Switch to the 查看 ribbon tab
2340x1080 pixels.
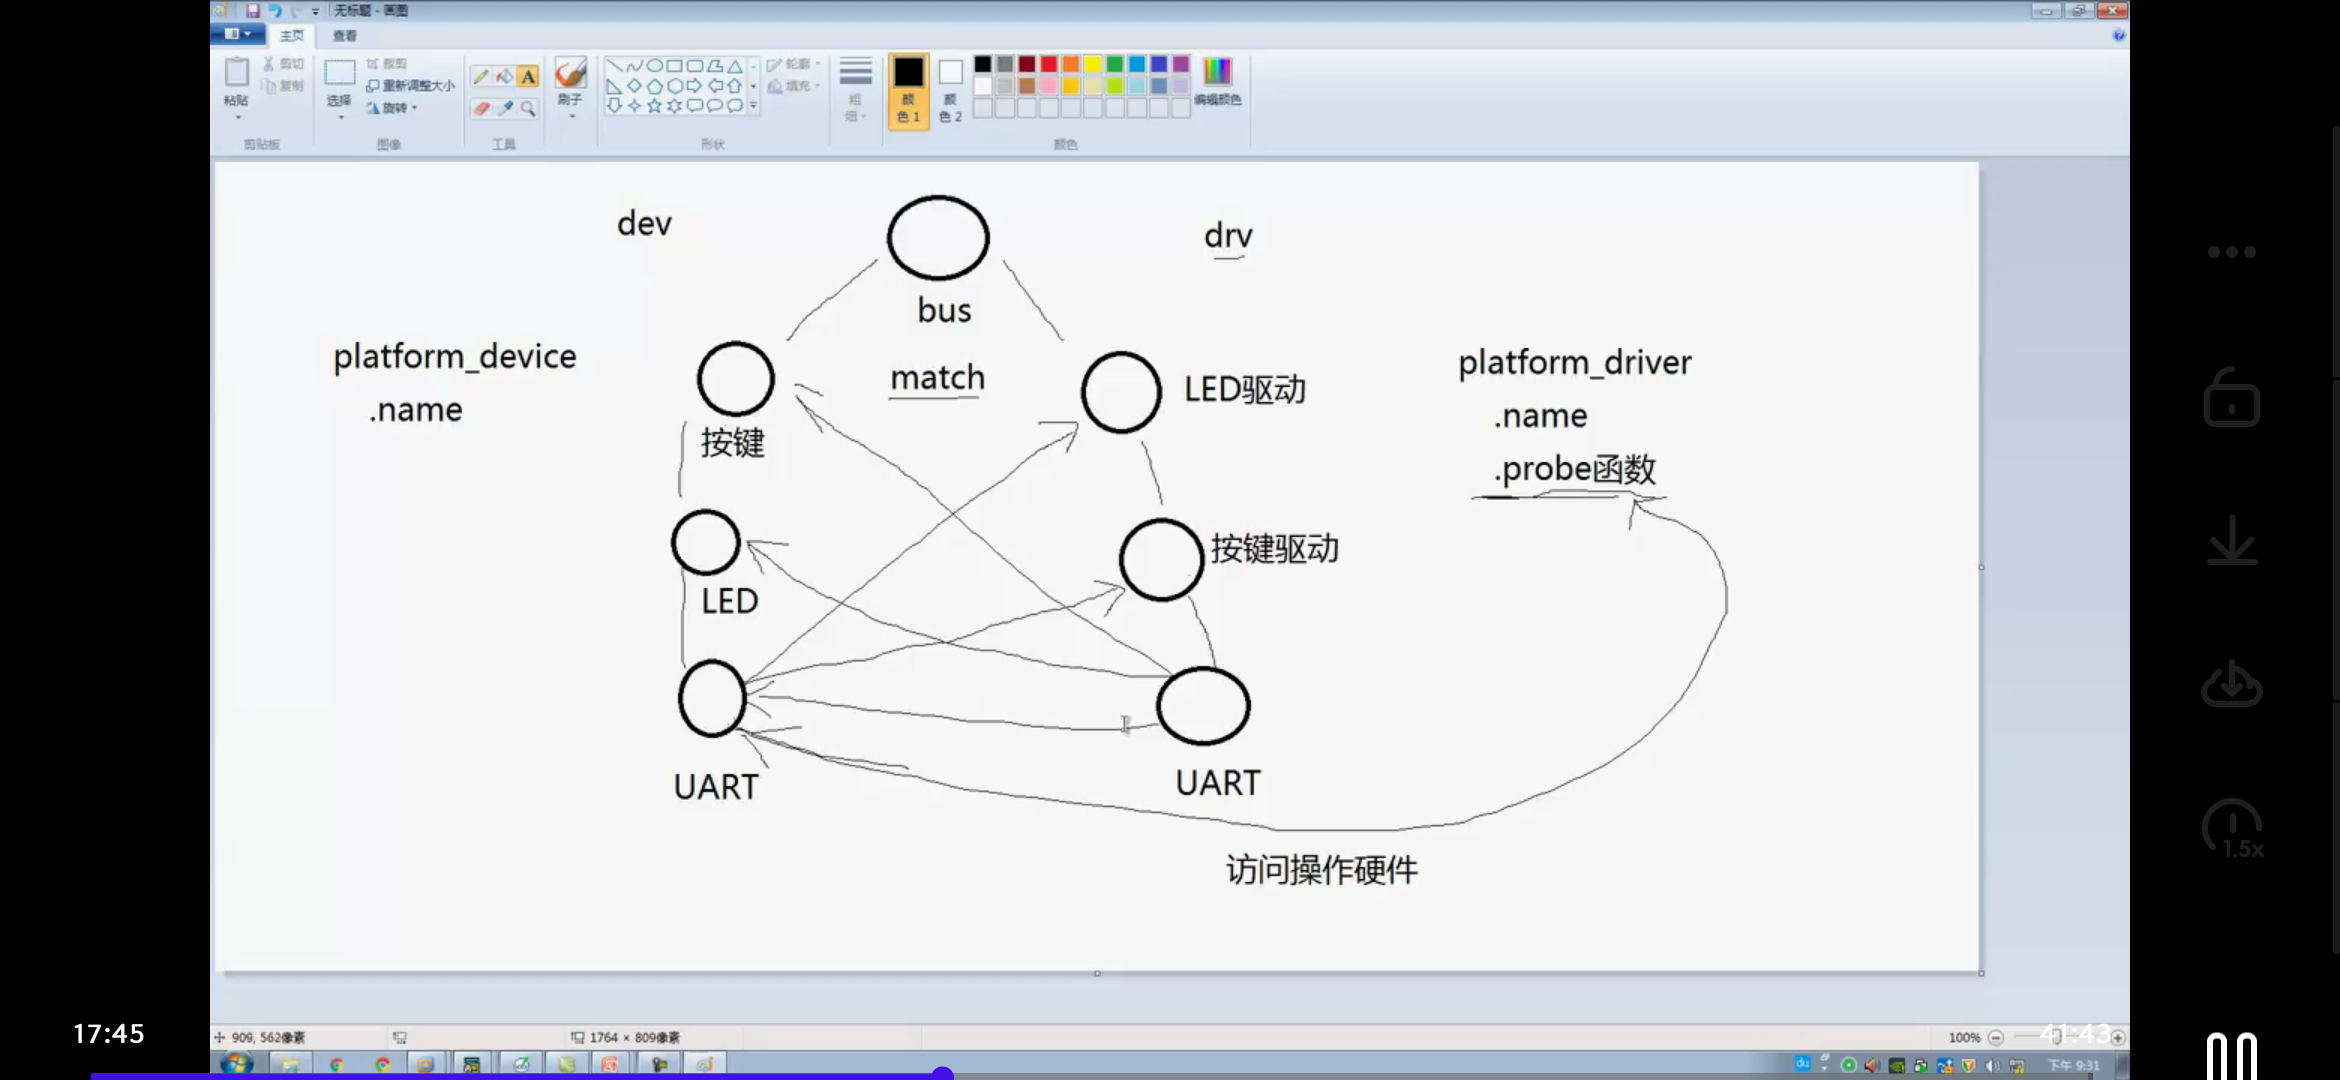click(344, 36)
